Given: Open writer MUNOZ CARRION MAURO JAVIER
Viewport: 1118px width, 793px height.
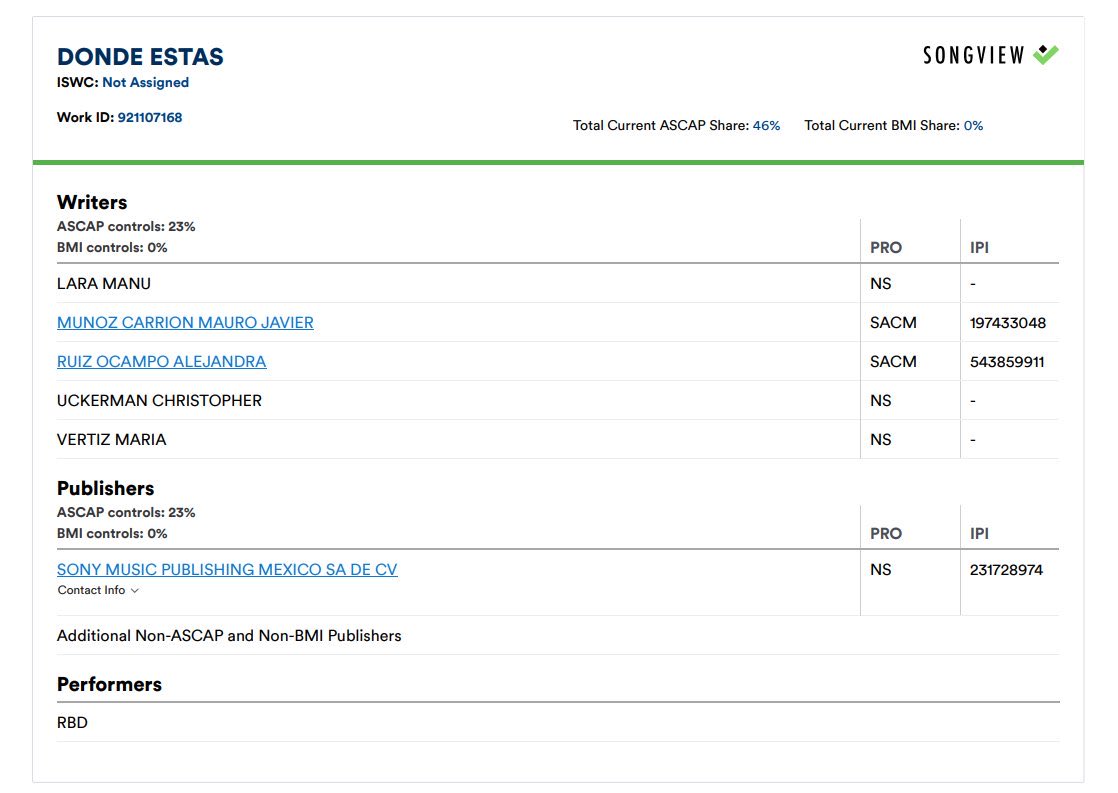Looking at the screenshot, I should [x=184, y=322].
